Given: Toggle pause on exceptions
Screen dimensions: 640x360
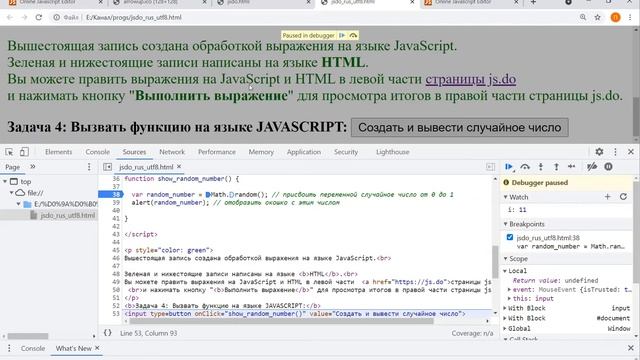Looking at the screenshot, I should click(608, 167).
